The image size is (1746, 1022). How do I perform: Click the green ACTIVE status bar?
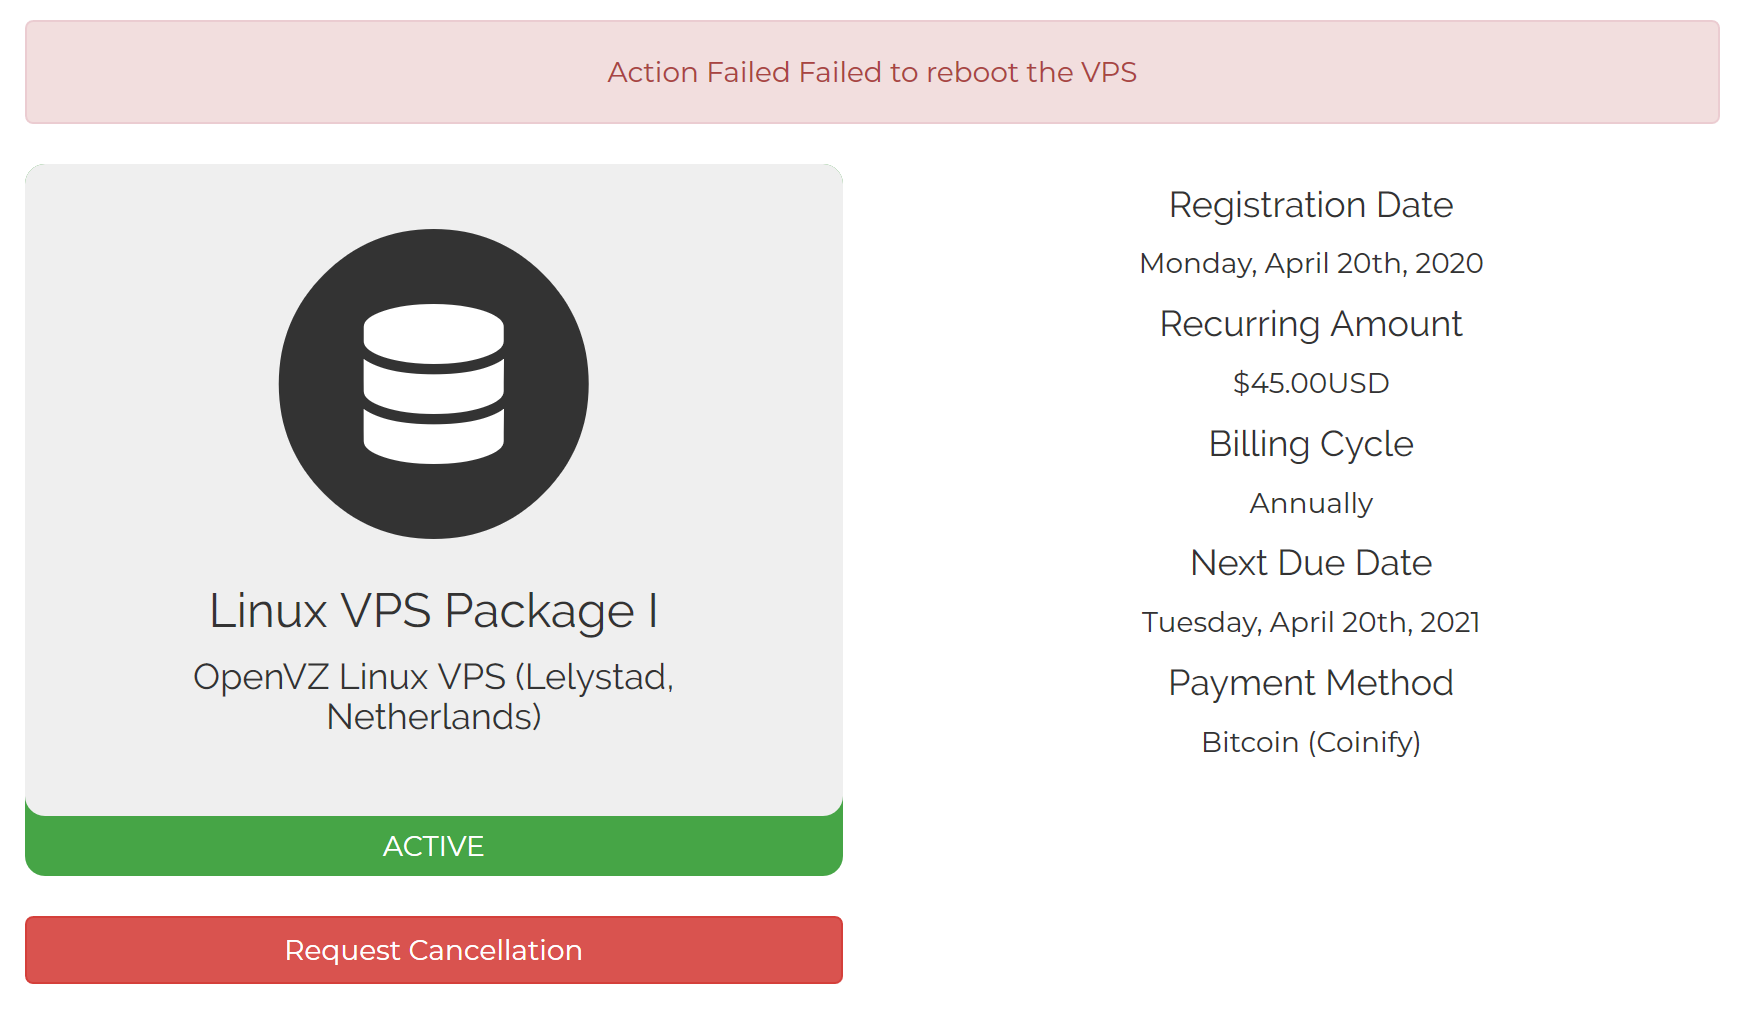(433, 847)
